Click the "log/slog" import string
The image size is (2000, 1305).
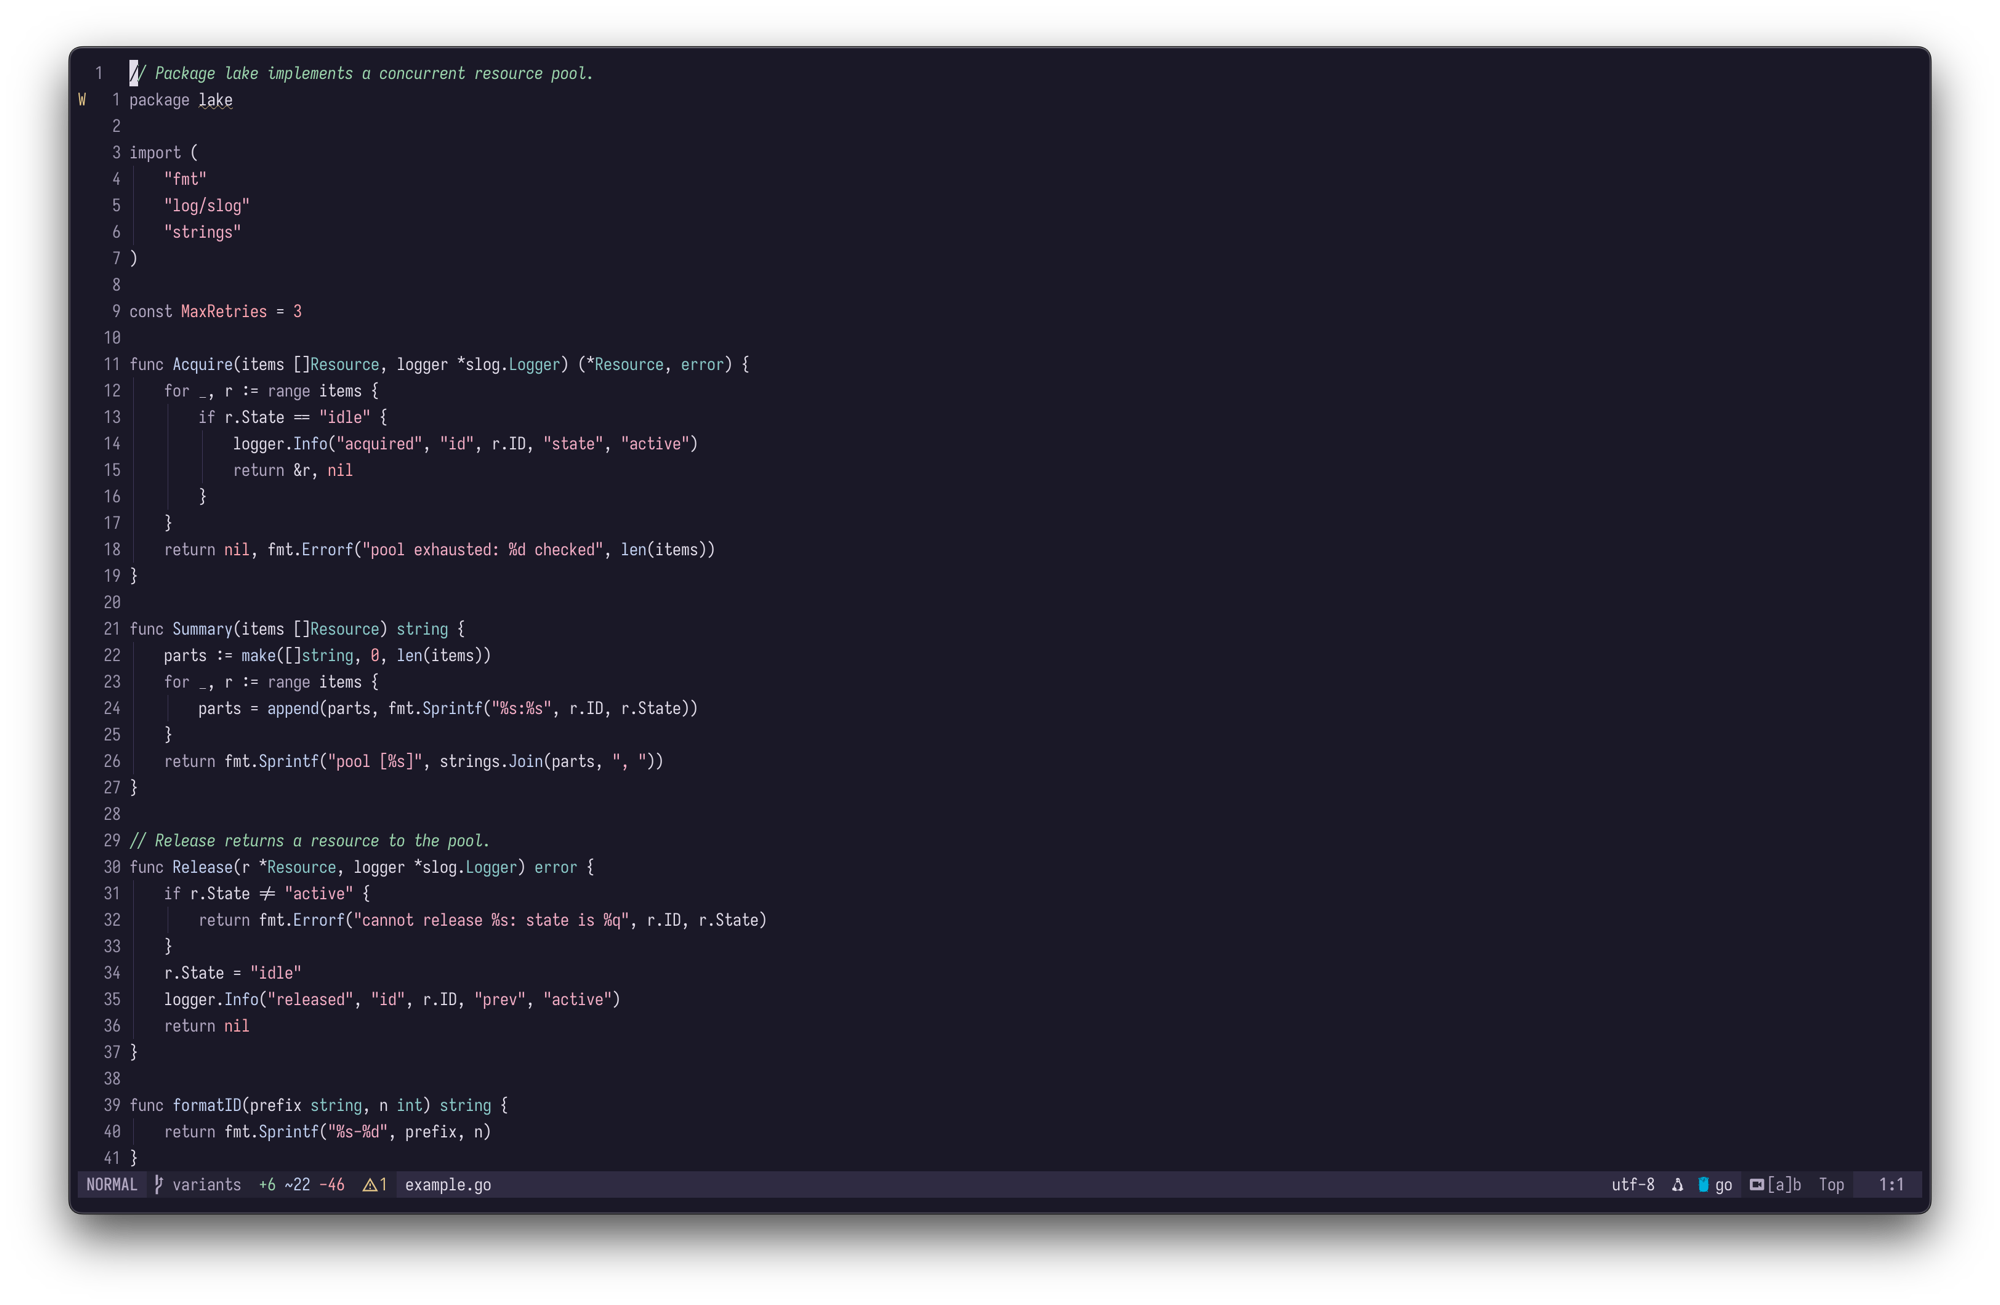(x=206, y=205)
